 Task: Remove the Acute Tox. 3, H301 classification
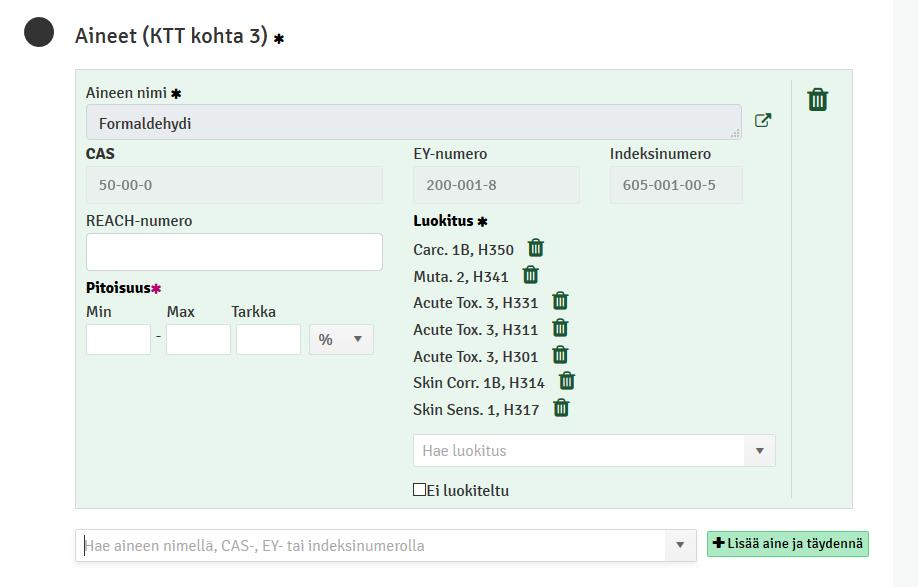[x=560, y=355]
